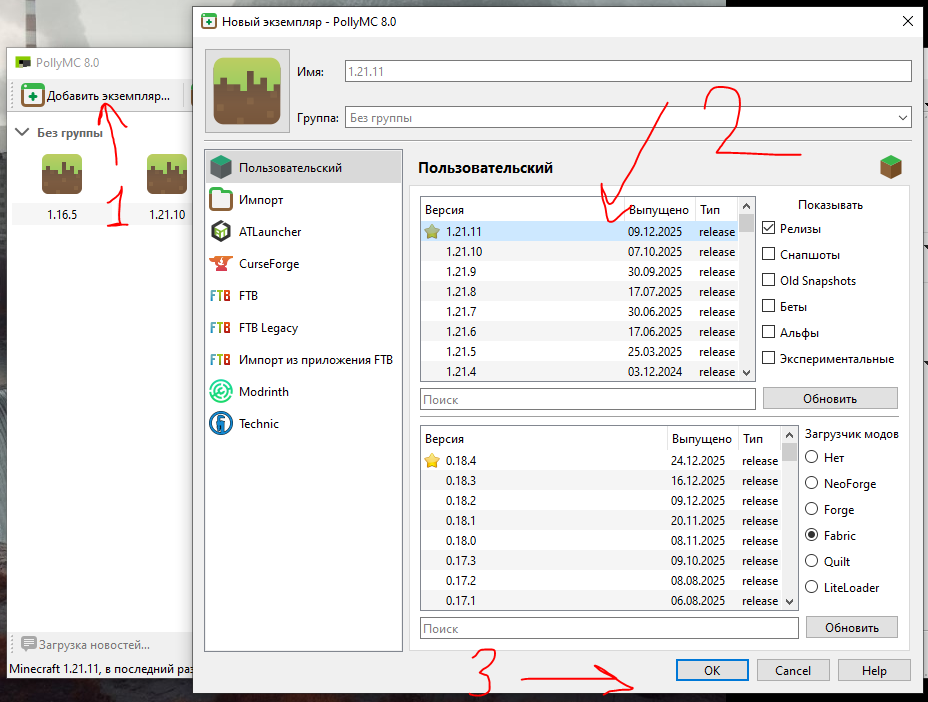Select Minecraft version 1.21.5 row
The width and height of the screenshot is (928, 702).
point(579,352)
